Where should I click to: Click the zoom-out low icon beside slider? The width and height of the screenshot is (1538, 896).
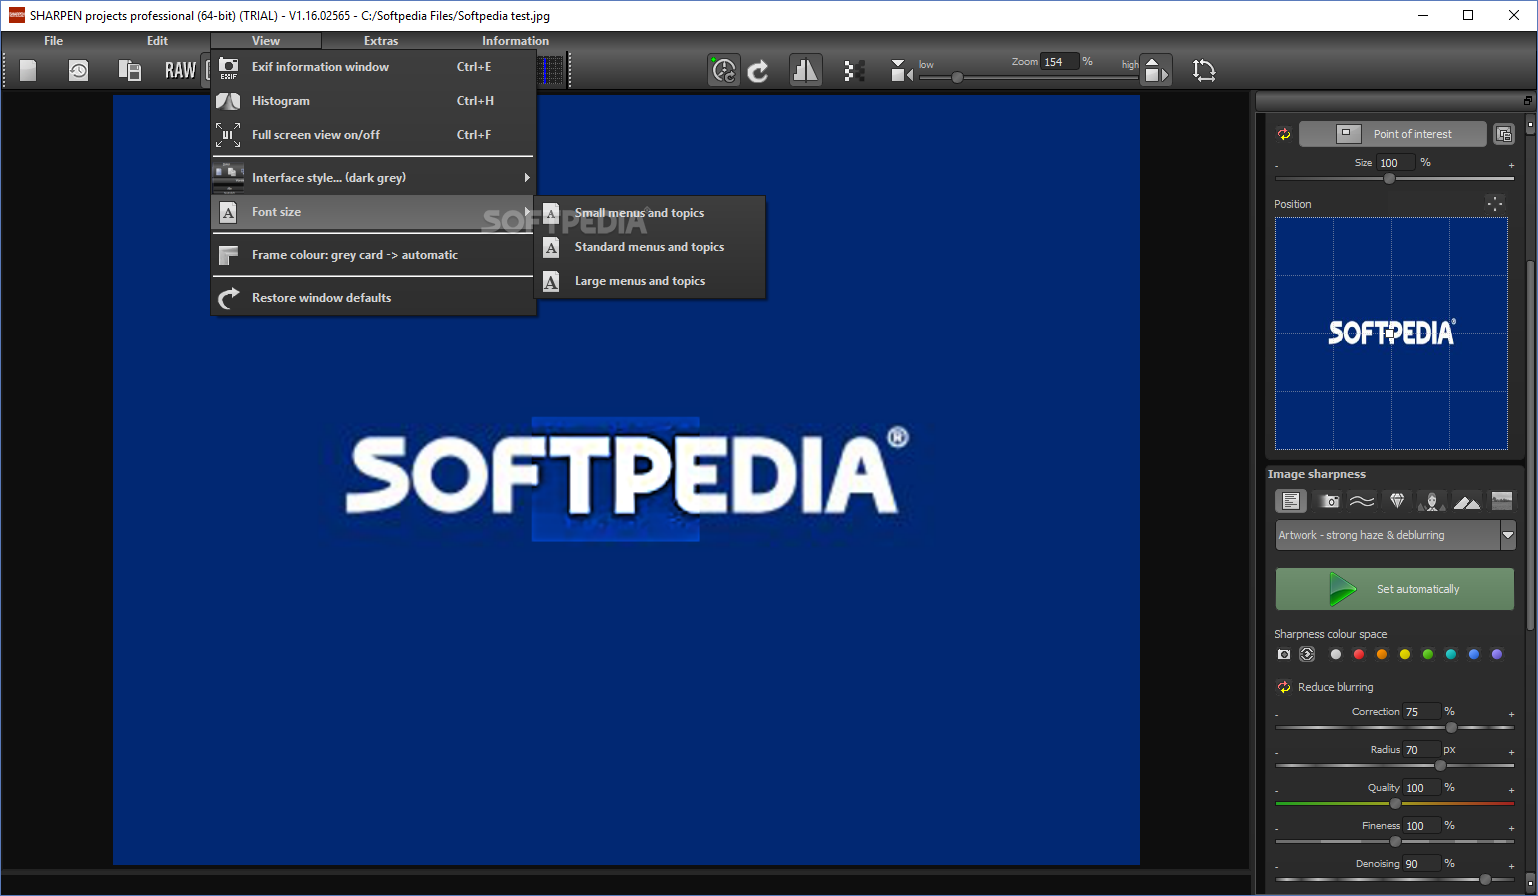[901, 70]
